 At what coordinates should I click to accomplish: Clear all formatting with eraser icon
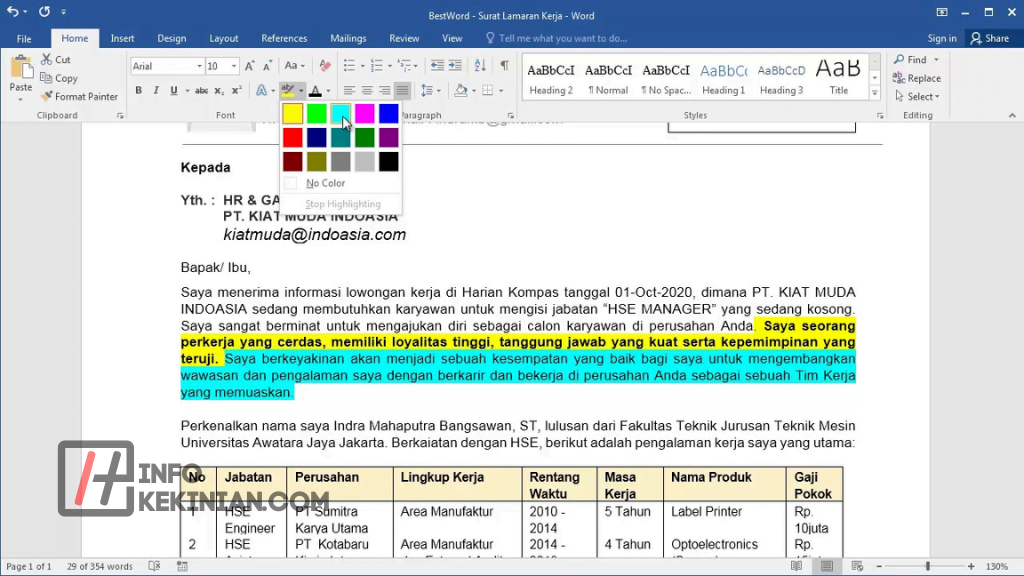[x=325, y=66]
